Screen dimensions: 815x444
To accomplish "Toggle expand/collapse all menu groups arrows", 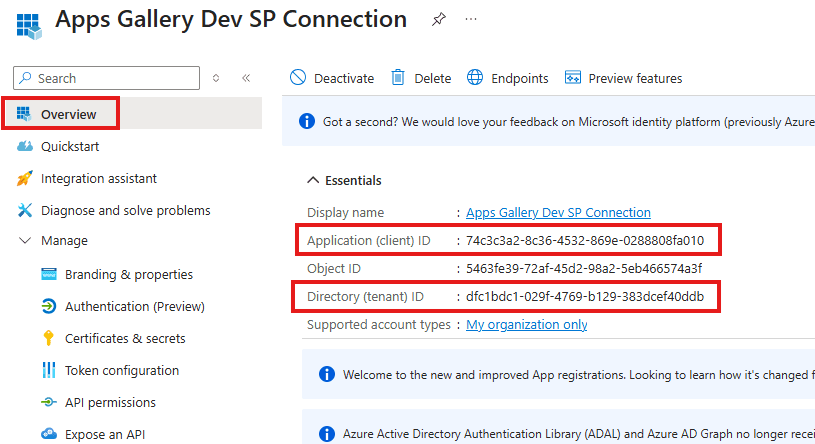I will click(x=216, y=78).
